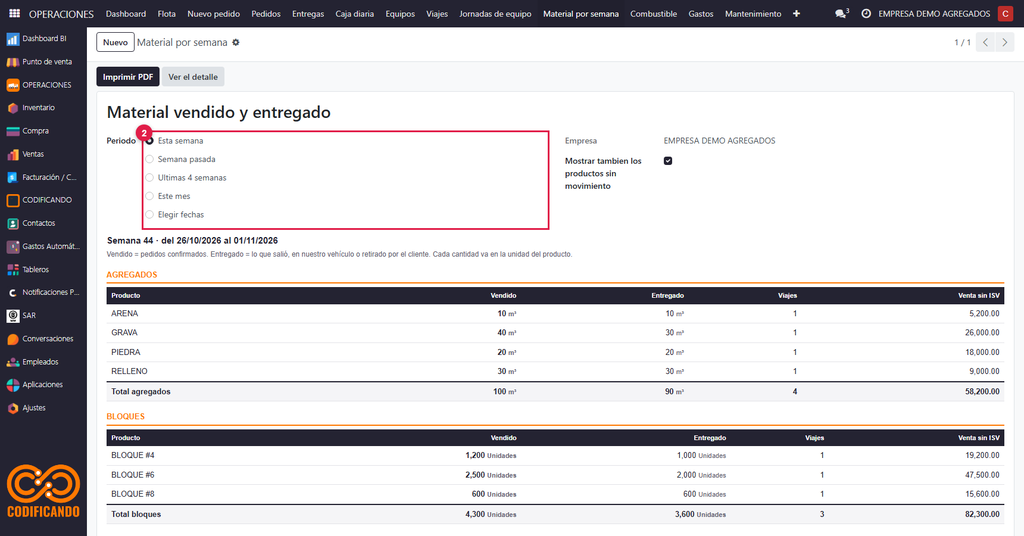Click Imprimir PDF button
Image resolution: width=1024 pixels, height=536 pixels.
click(128, 77)
